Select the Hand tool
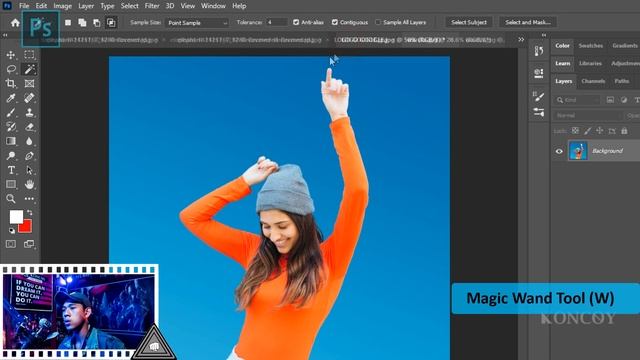640x360 pixels. click(x=29, y=184)
